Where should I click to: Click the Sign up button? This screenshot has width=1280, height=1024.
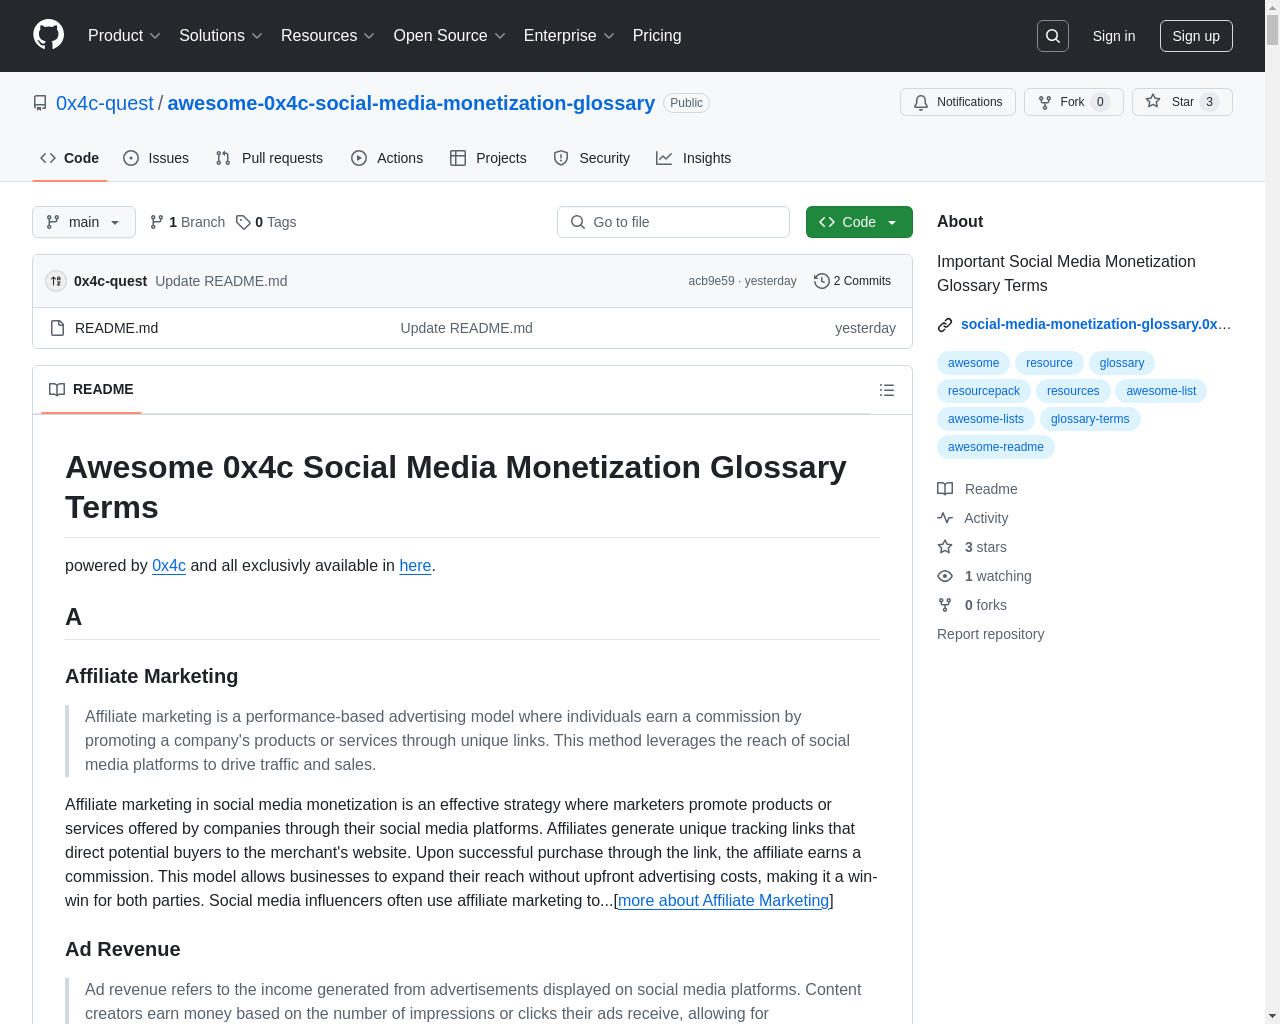pyautogui.click(x=1196, y=36)
